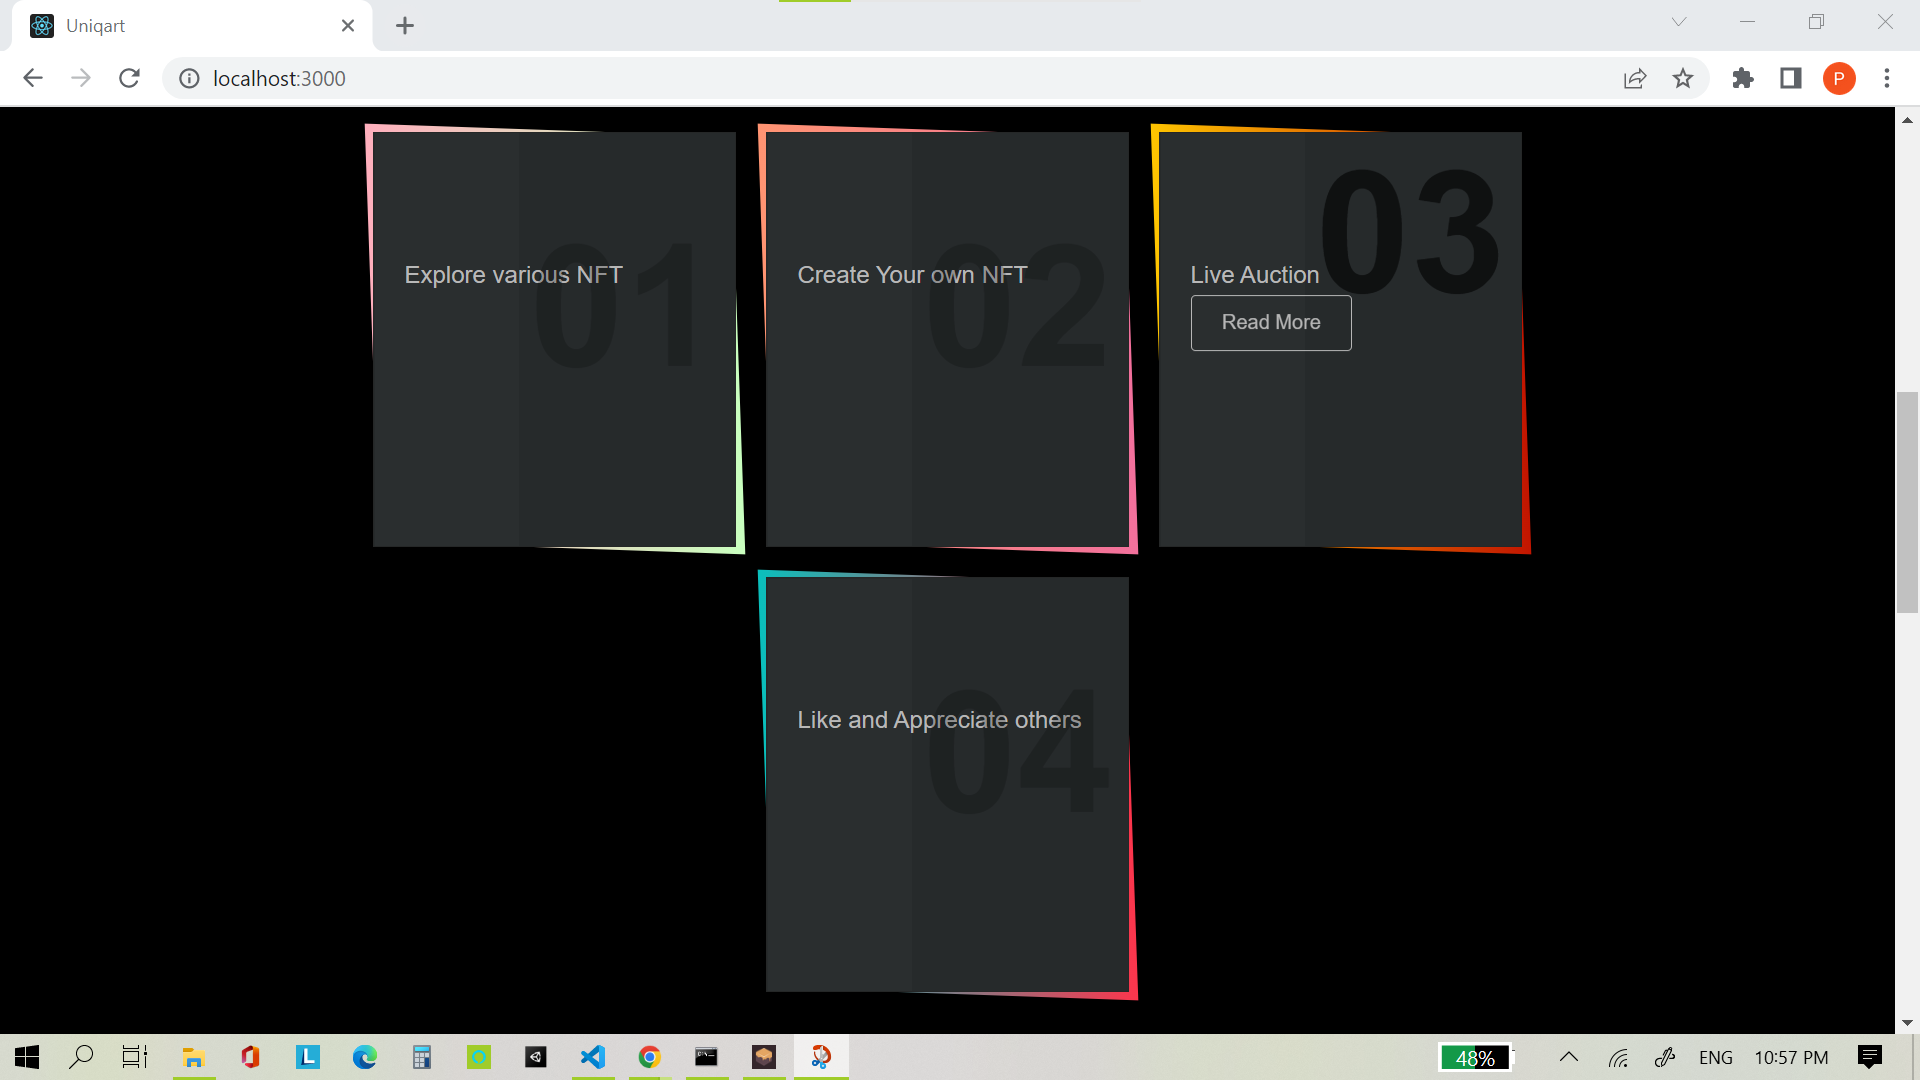Viewport: 1920px width, 1080px height.
Task: Toggle the browser side panel
Action: [1790, 78]
